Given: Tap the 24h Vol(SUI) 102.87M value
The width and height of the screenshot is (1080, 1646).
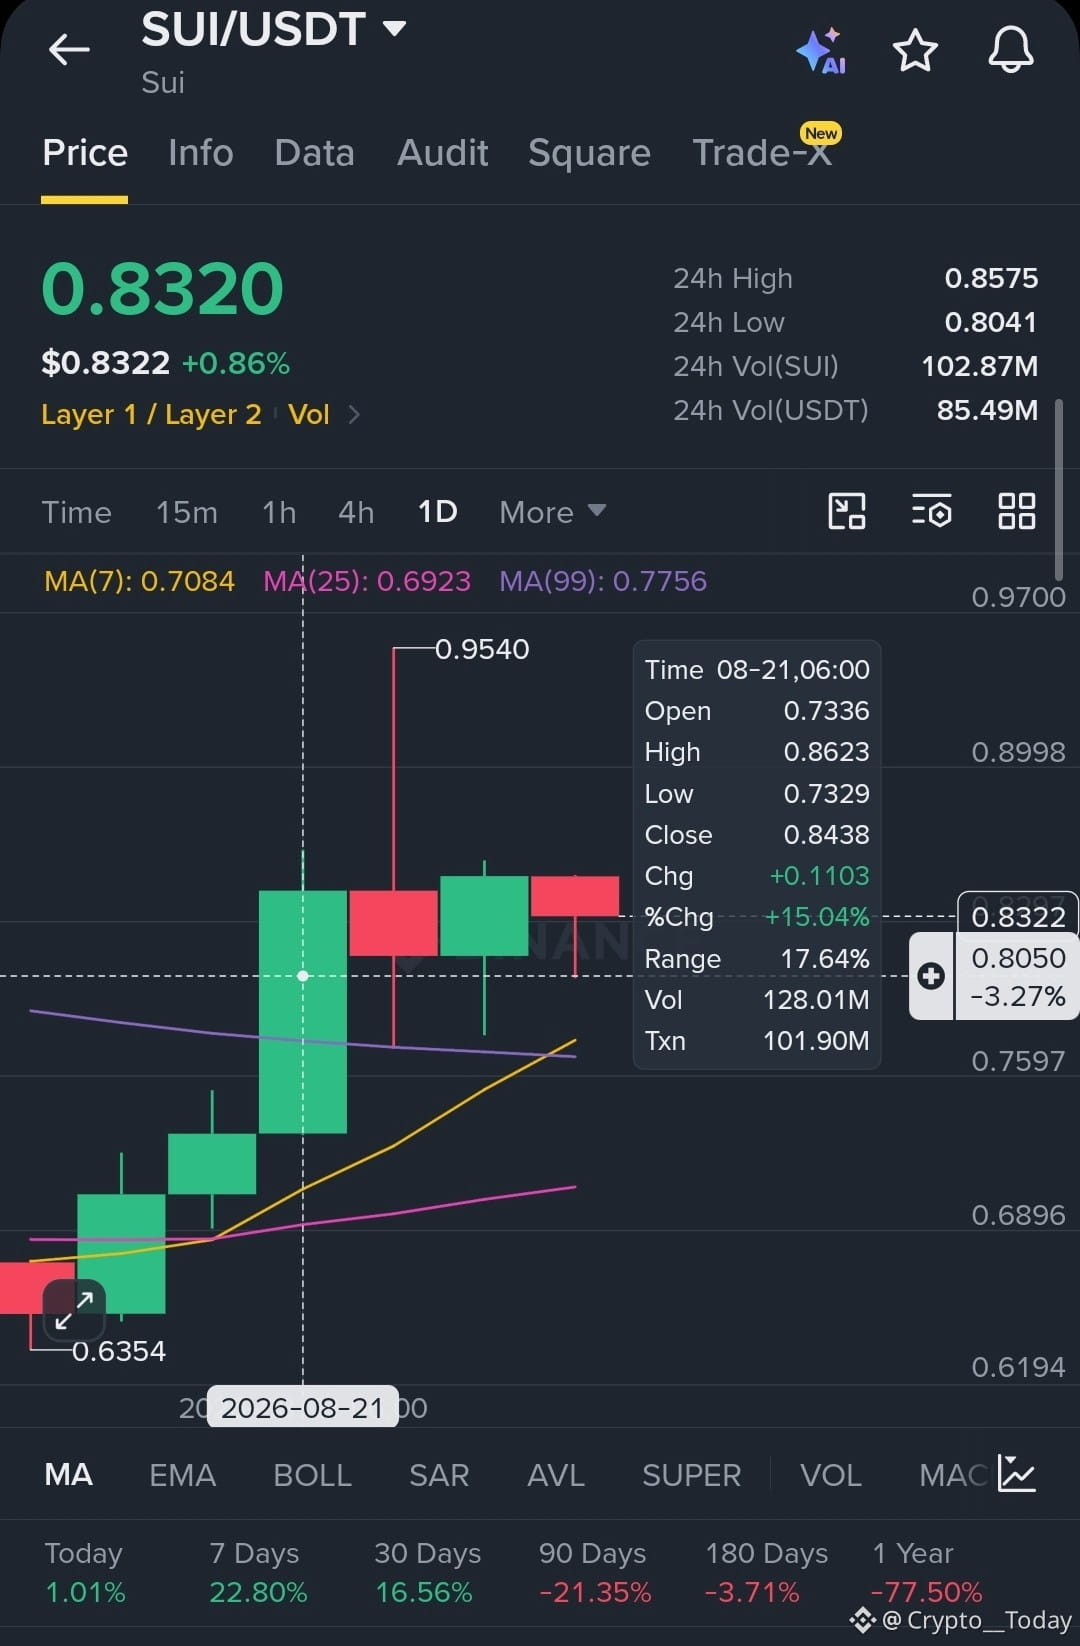Looking at the screenshot, I should click(979, 366).
